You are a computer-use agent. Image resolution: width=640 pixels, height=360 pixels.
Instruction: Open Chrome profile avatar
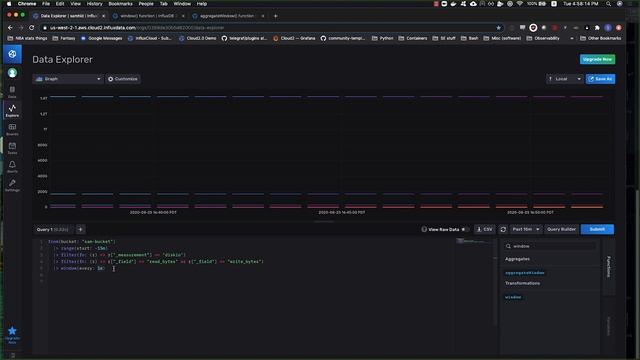pyautogui.click(x=608, y=27)
